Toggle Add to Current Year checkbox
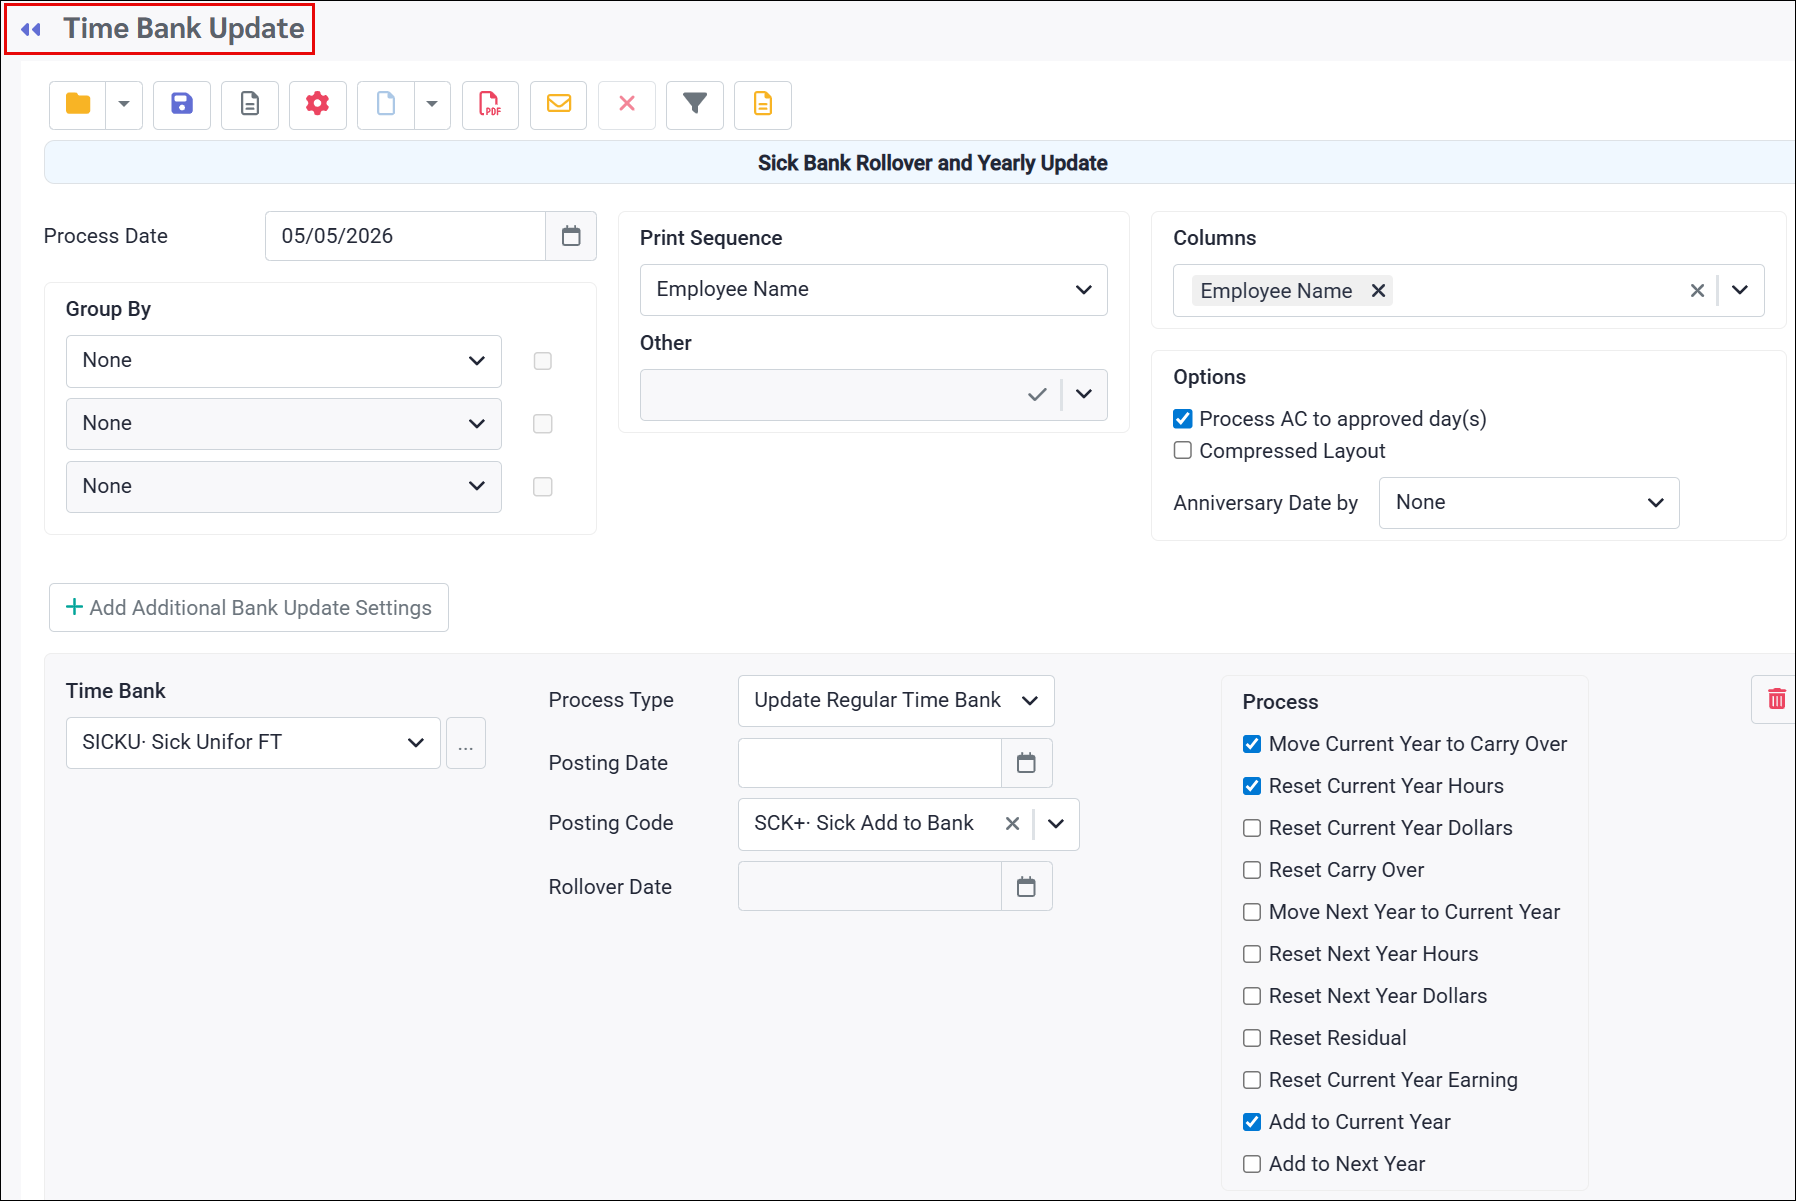Viewport: 1796px width, 1201px height. 1252,1122
